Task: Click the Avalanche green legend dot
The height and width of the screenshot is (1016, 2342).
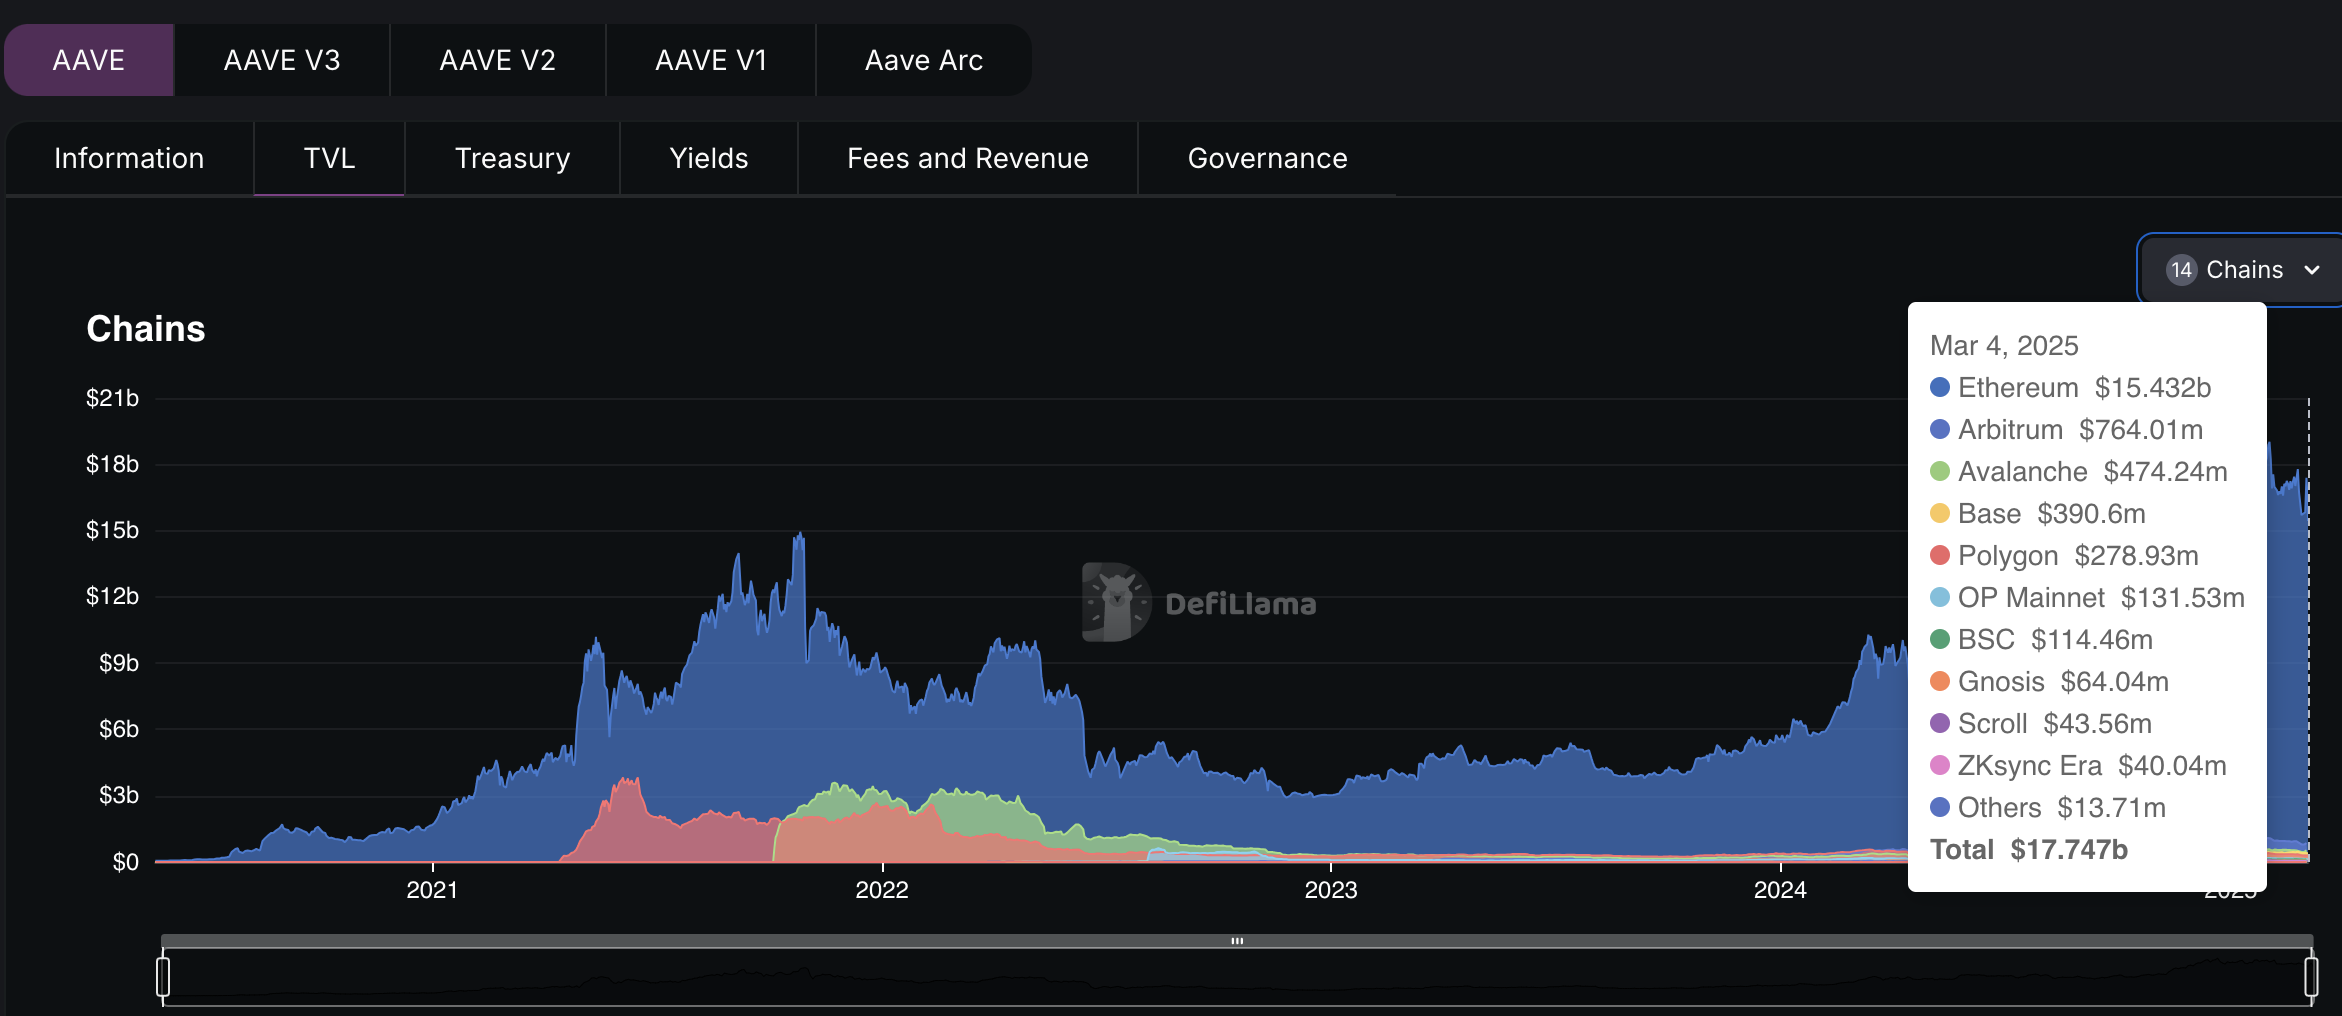Action: tap(1940, 472)
